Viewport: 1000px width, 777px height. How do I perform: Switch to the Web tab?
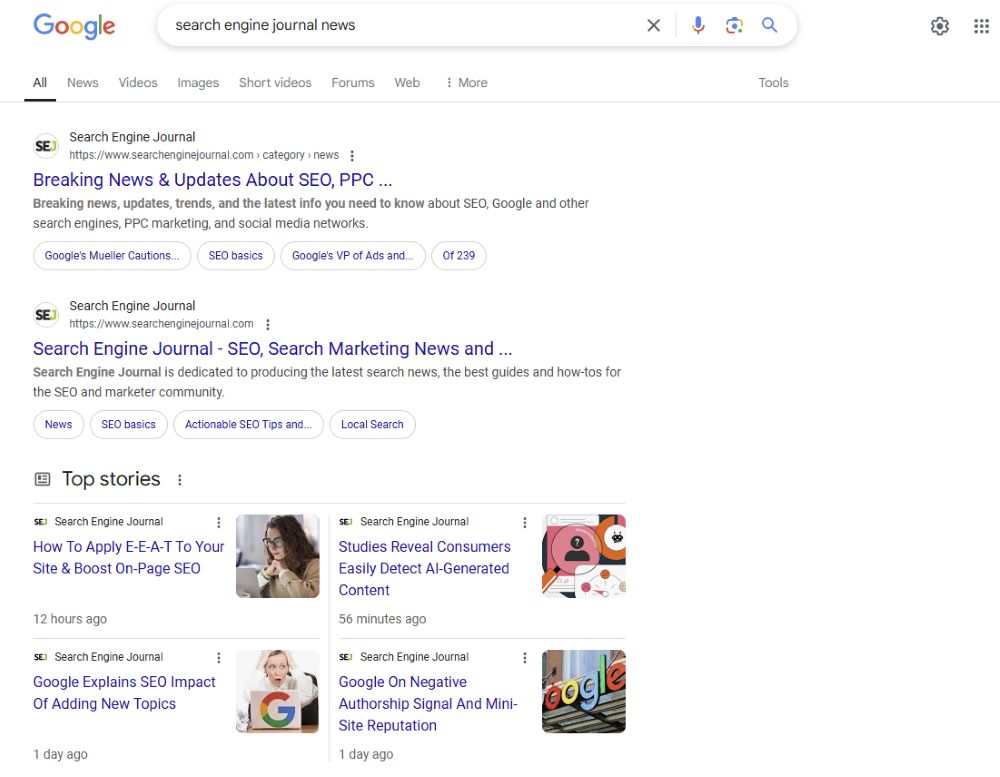click(407, 82)
